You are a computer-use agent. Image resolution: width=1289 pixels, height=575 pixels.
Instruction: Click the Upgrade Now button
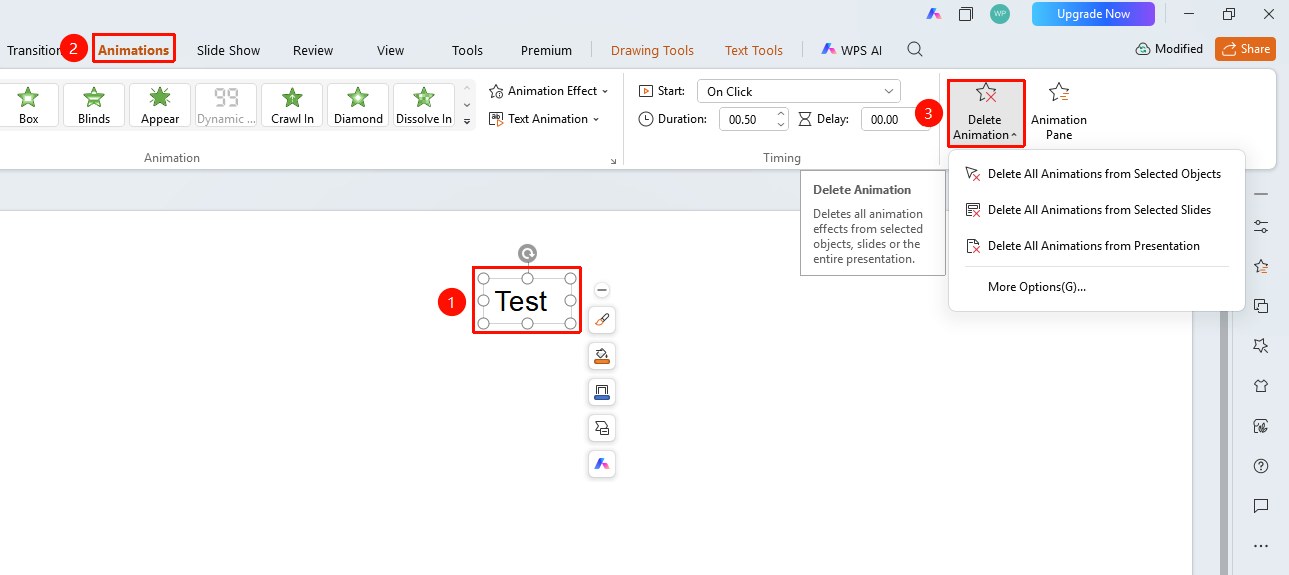coord(1093,14)
